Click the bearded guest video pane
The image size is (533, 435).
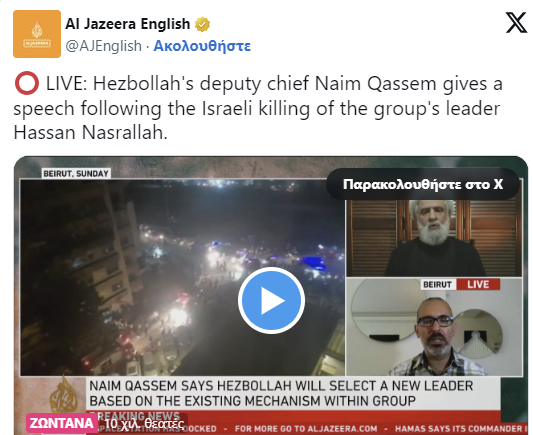tap(434, 238)
